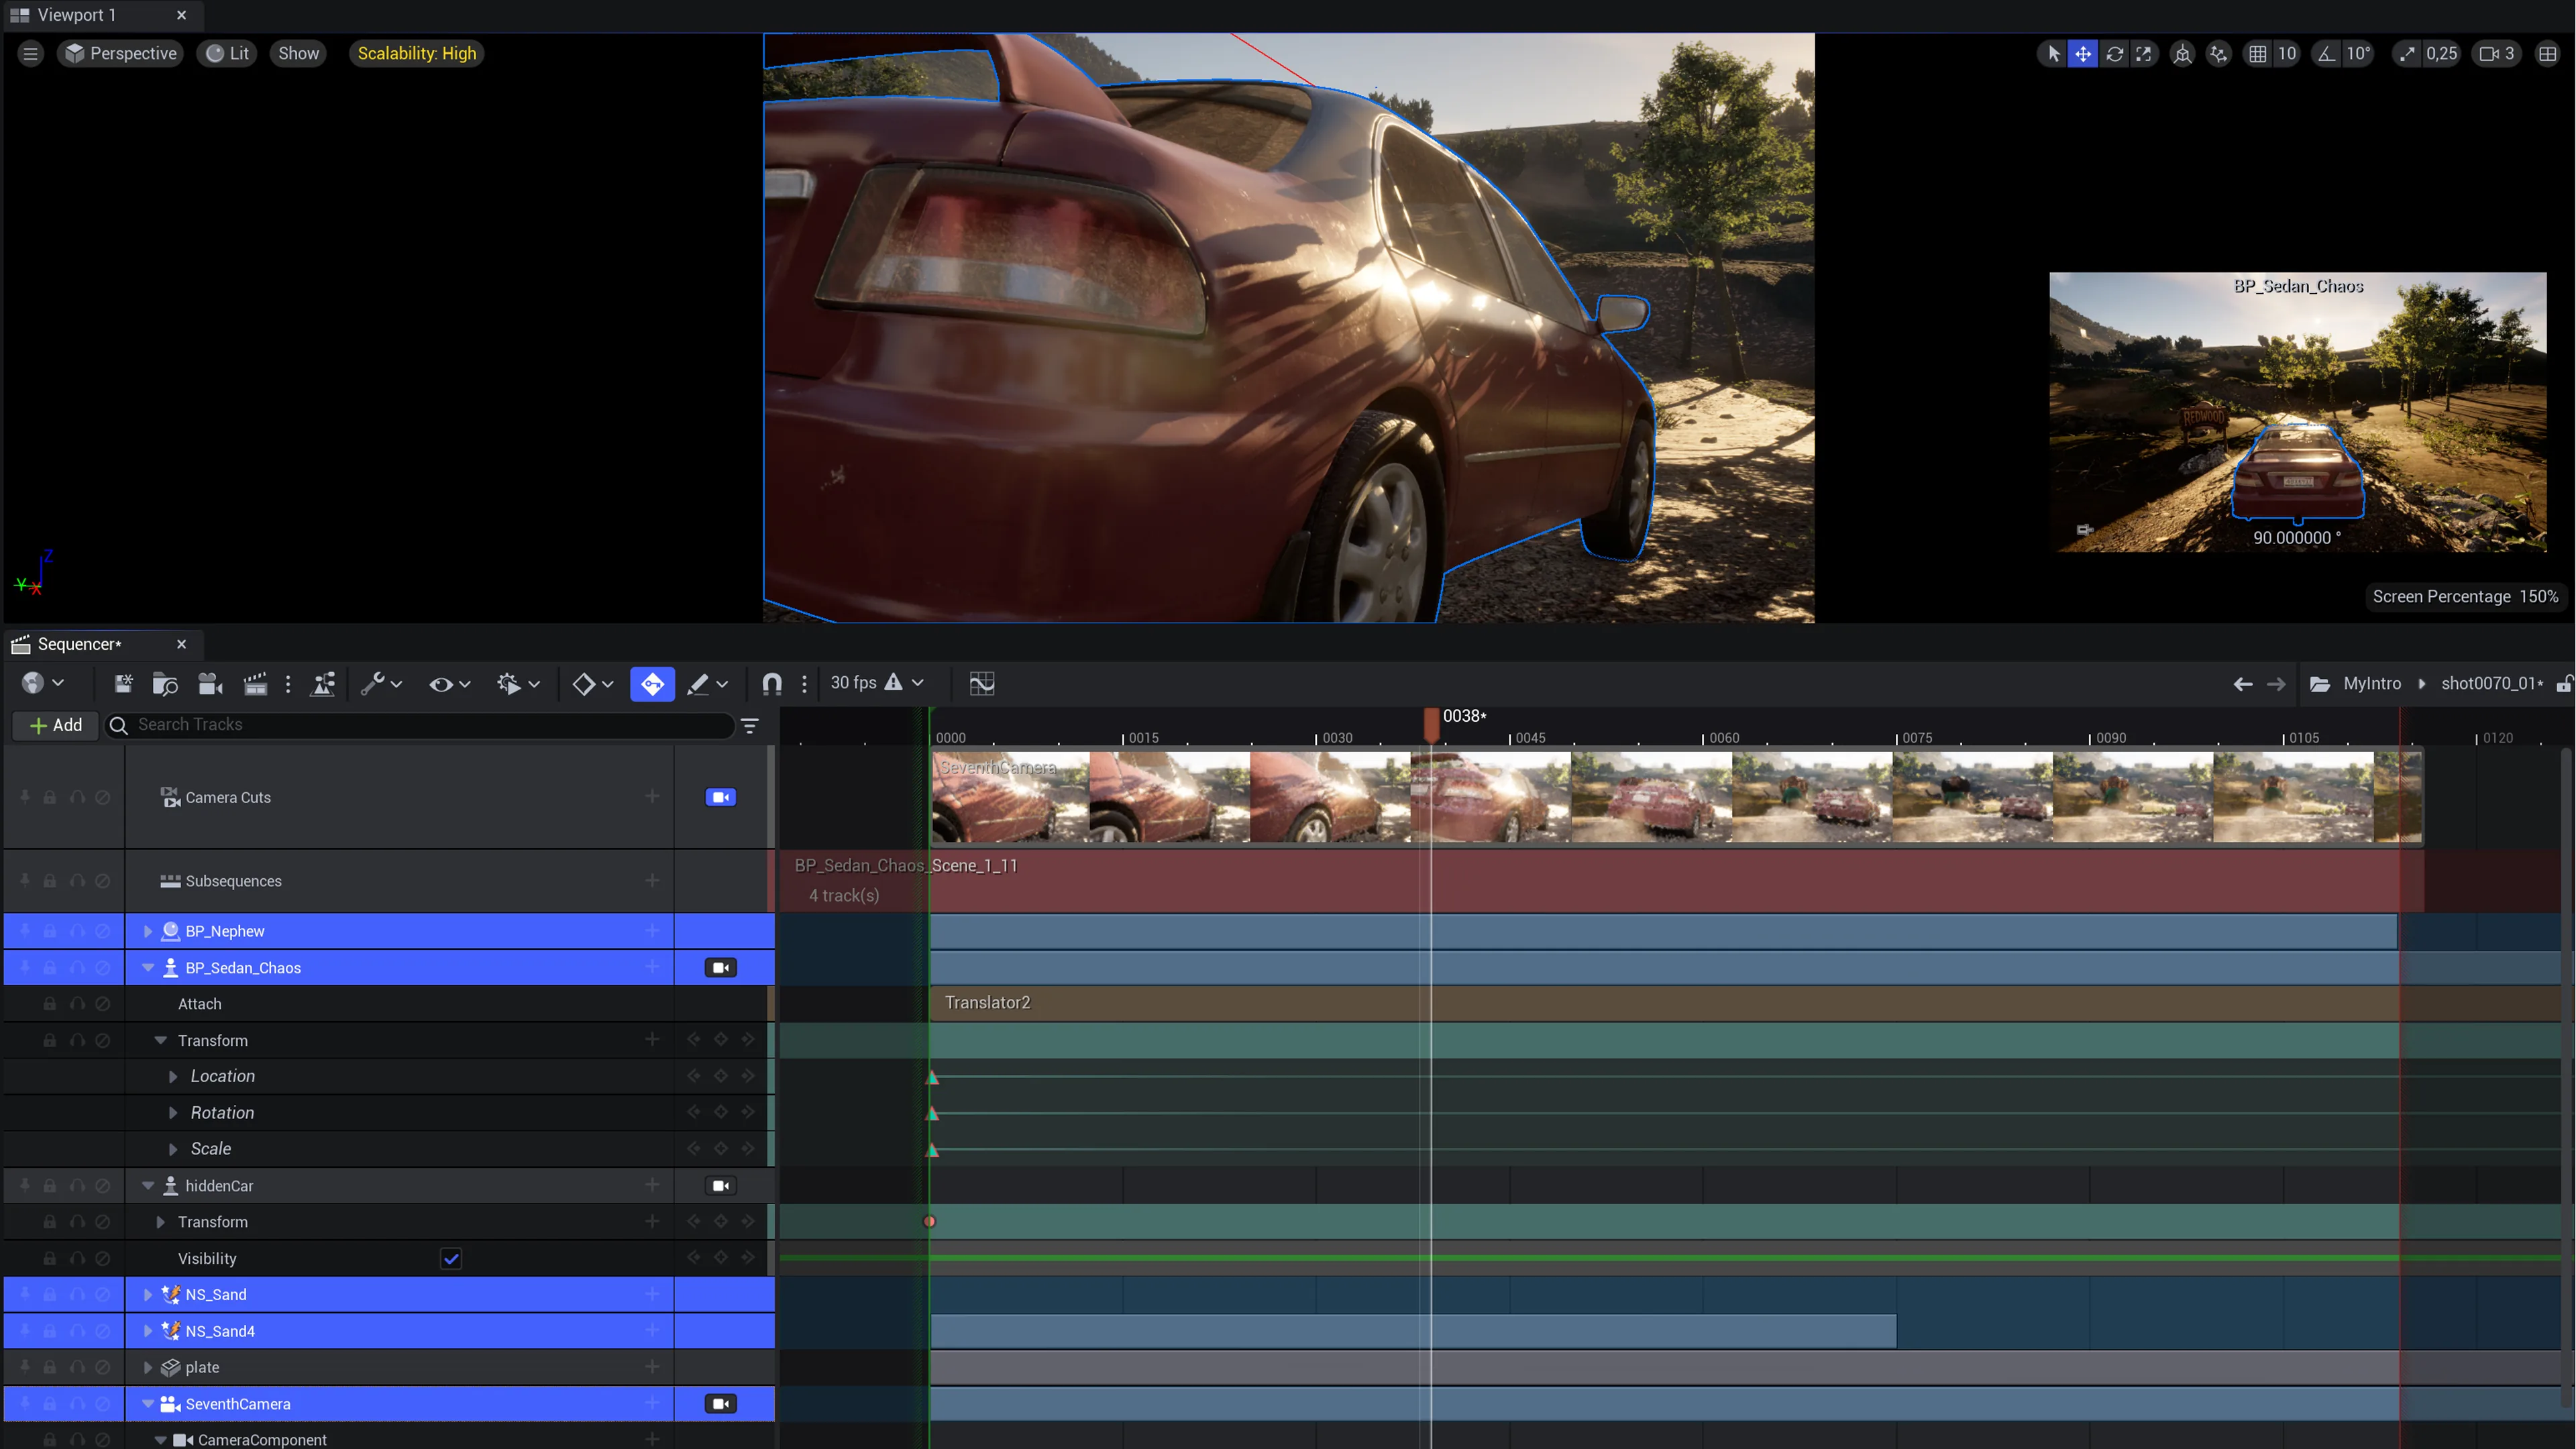
Task: Toggle the Camera Cuts lock camera button
Action: (x=720, y=798)
